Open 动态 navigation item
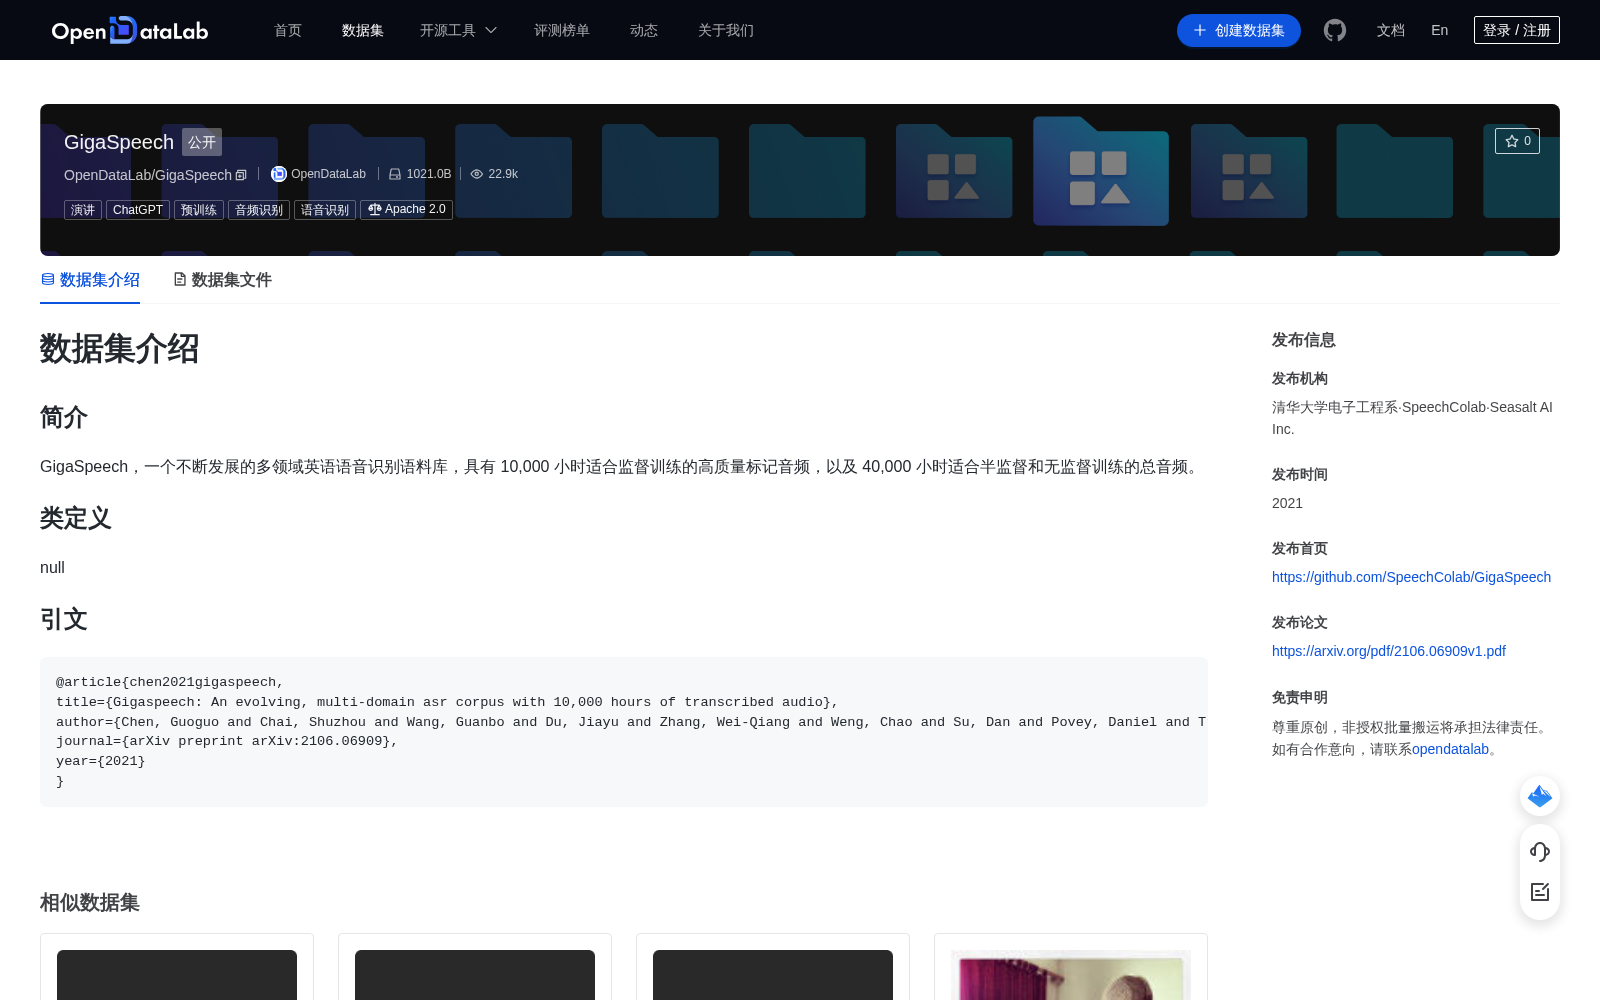Screen dimensions: 1600x1000 [x=644, y=31]
